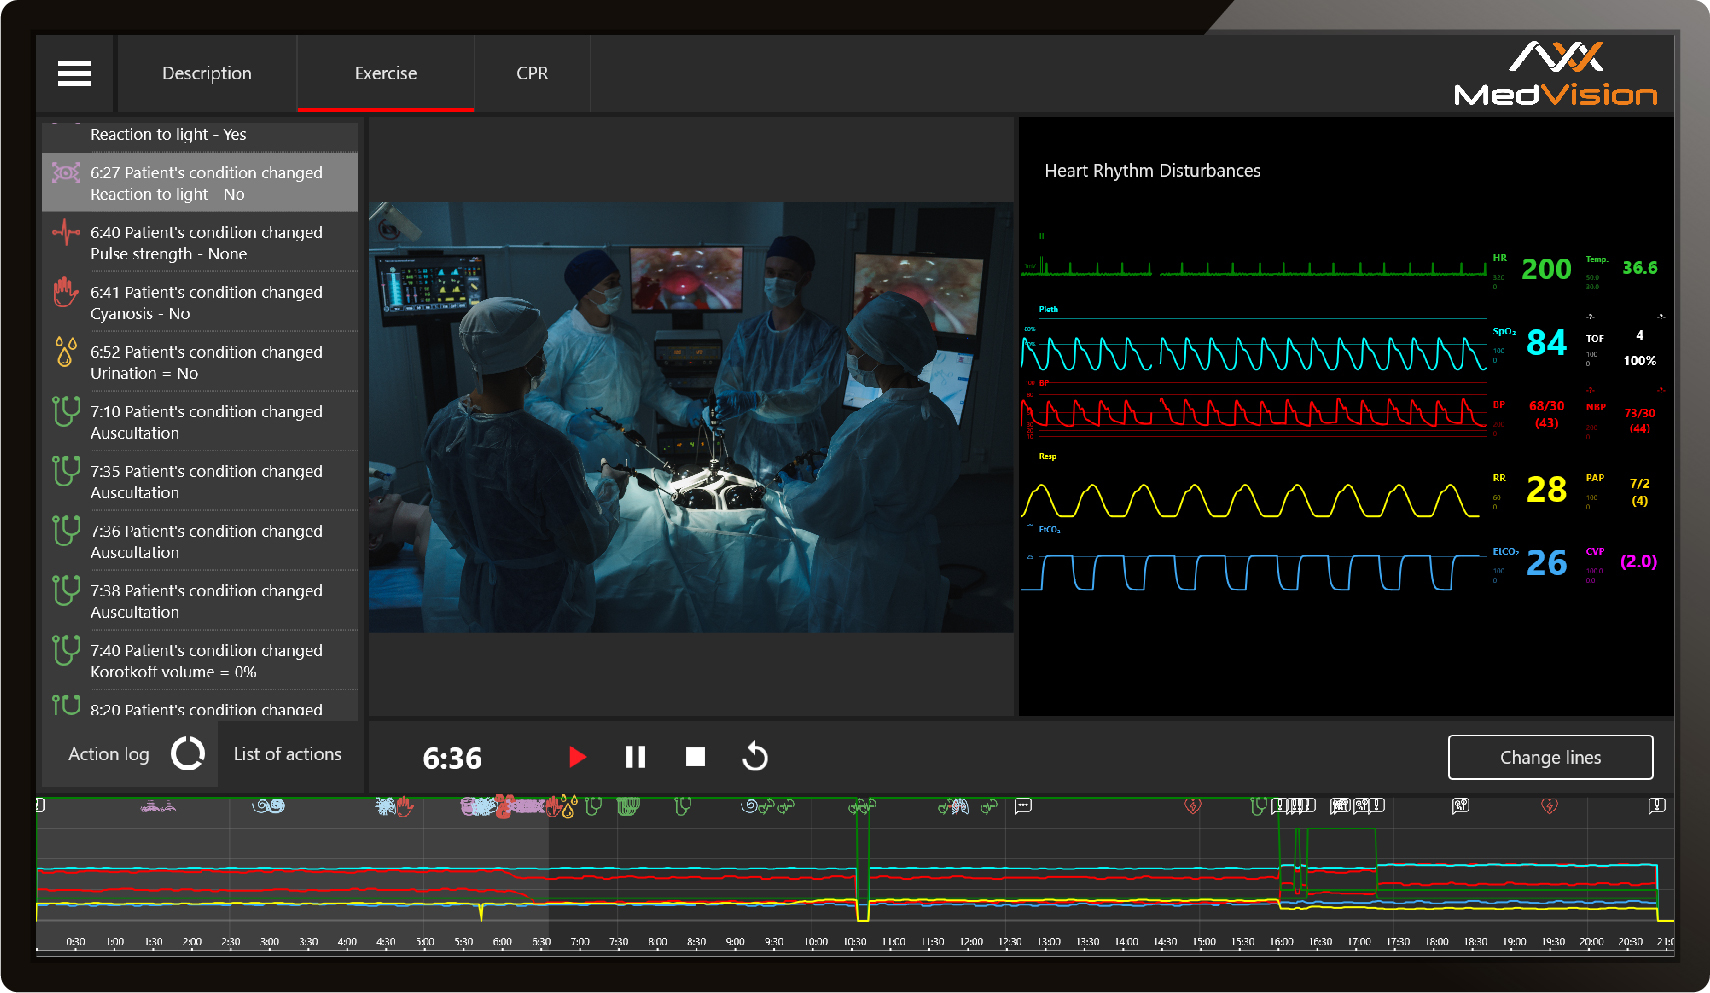
Task: Switch to the Action log view
Action: (x=108, y=754)
